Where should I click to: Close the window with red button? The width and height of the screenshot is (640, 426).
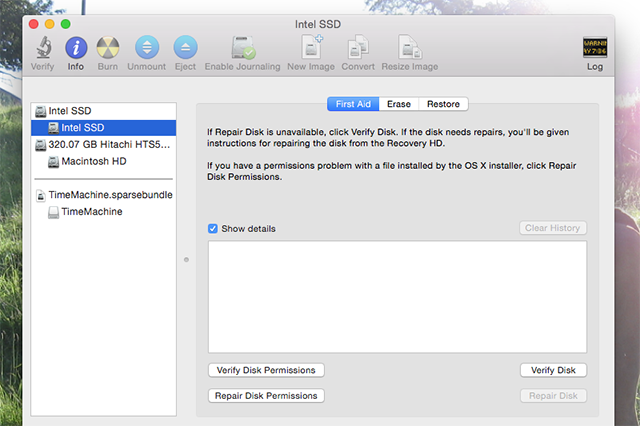33,24
